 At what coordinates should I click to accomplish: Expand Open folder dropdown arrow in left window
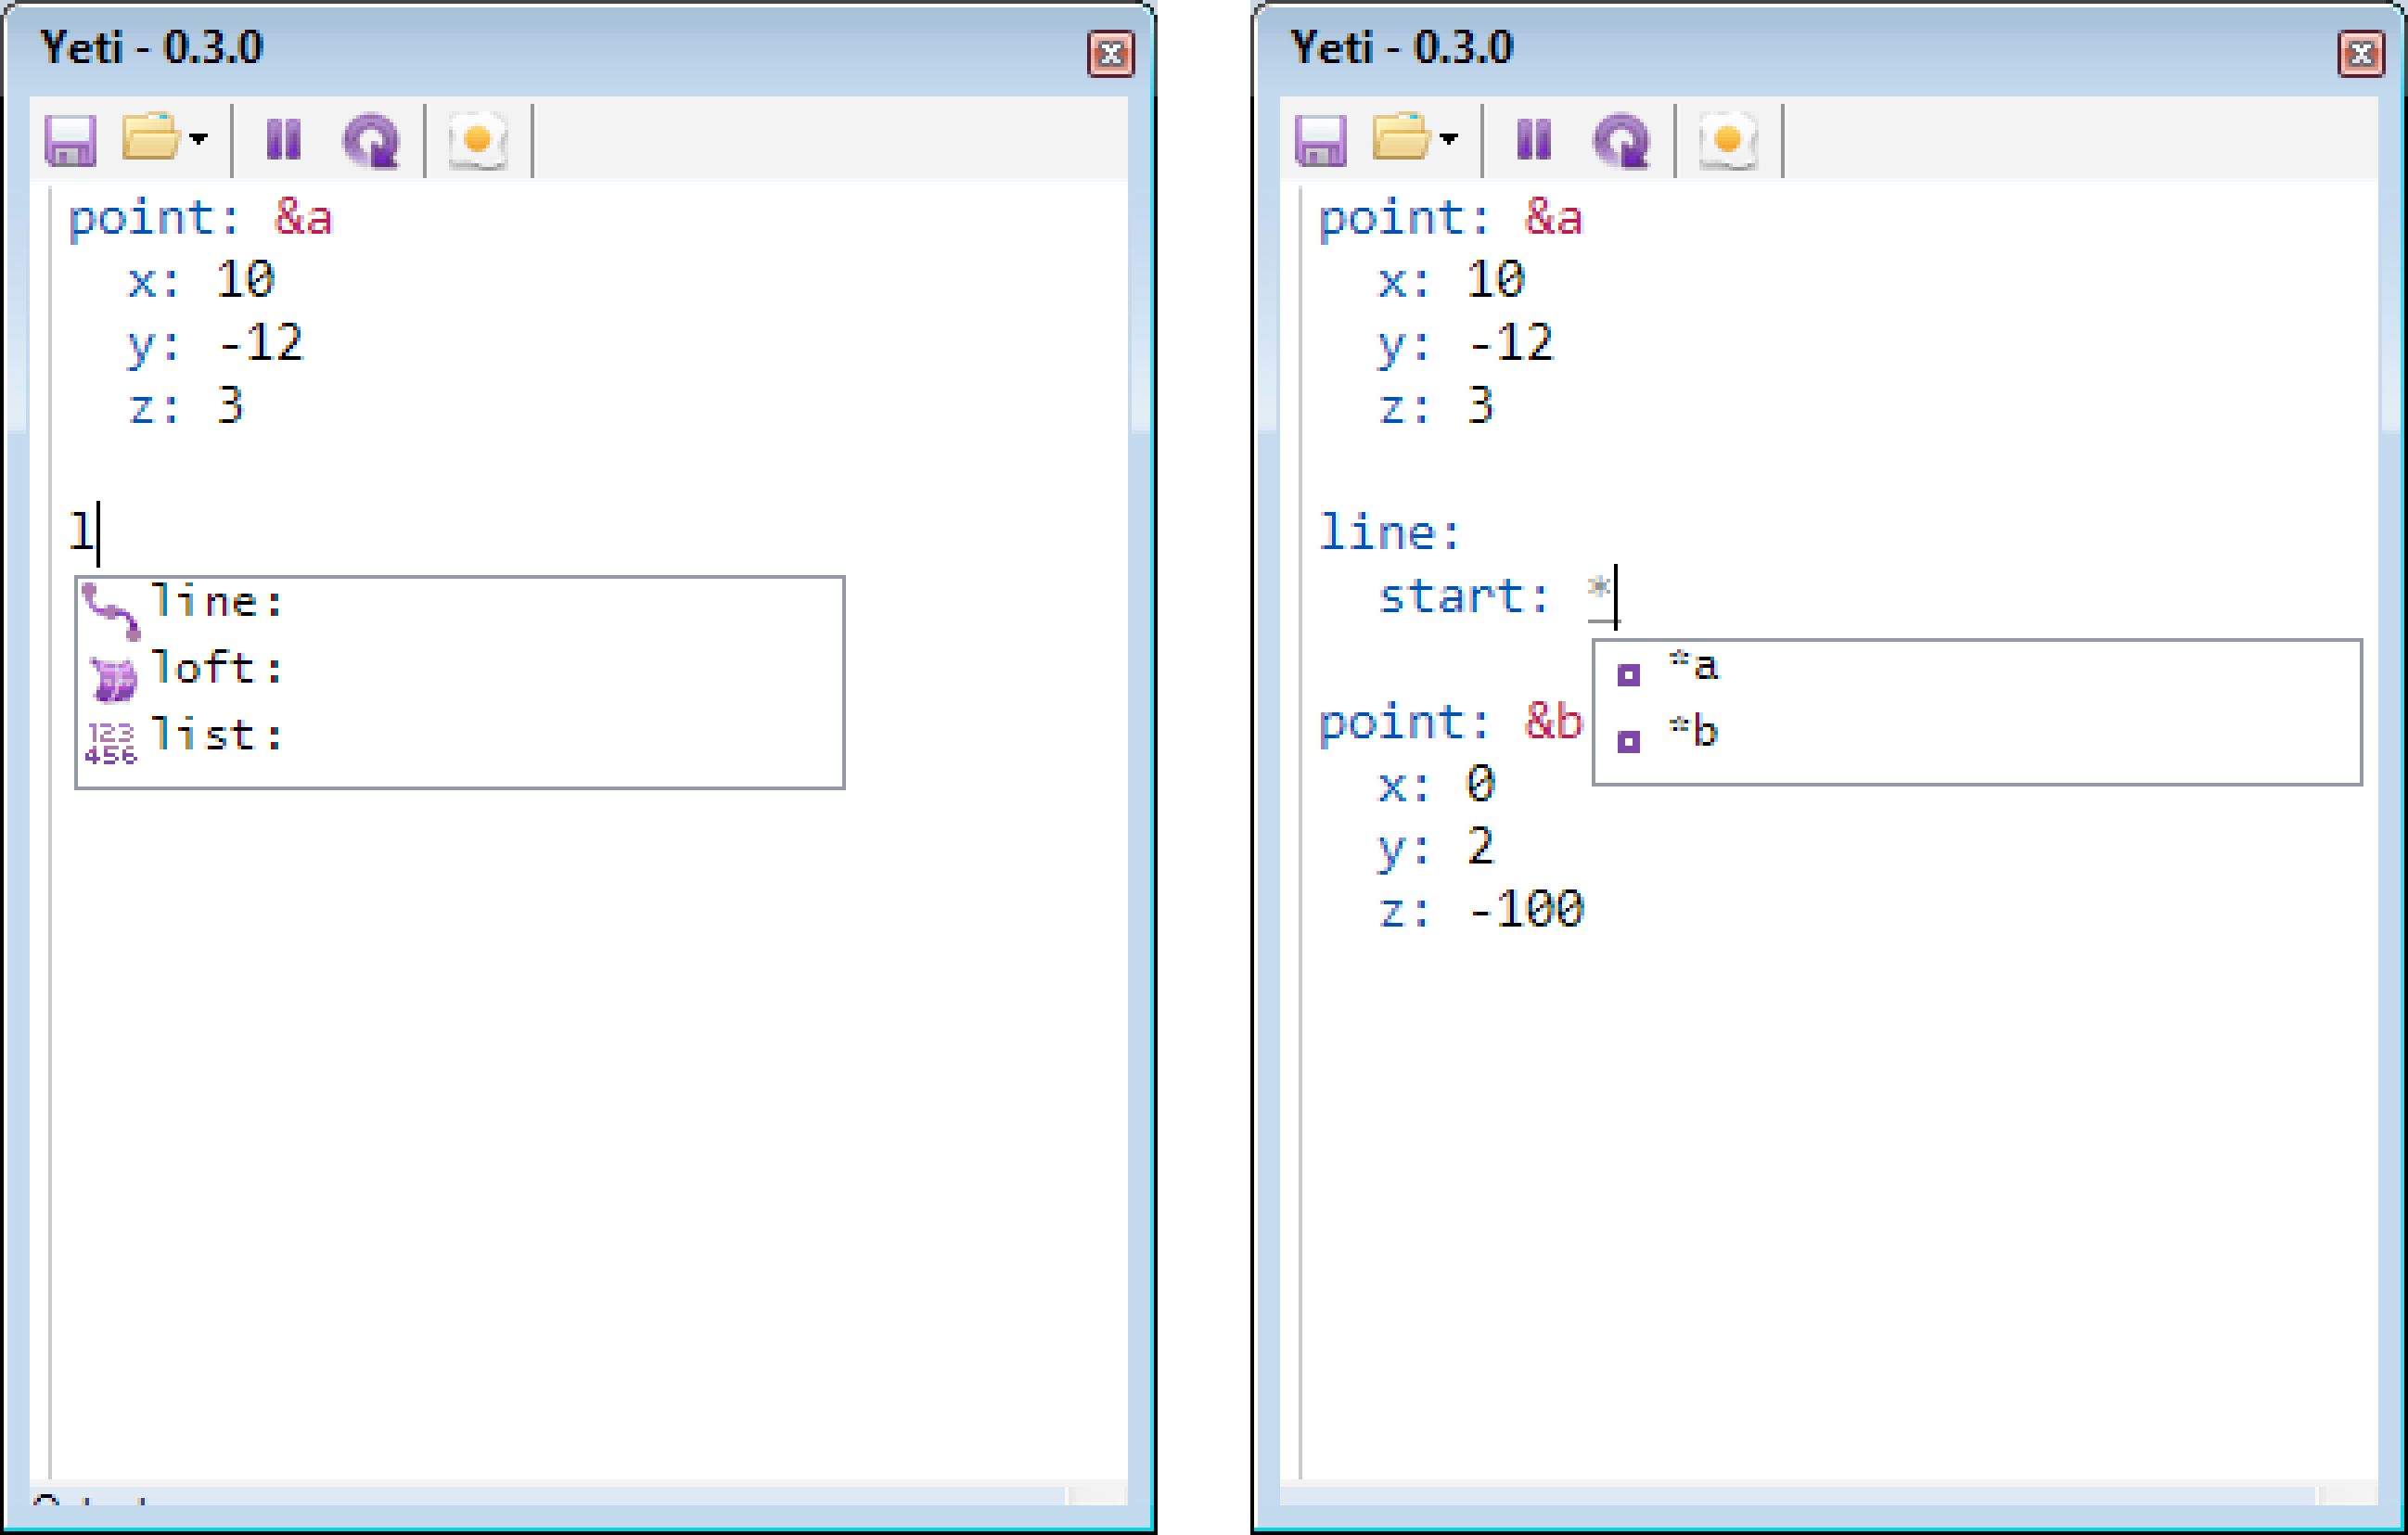[x=198, y=138]
